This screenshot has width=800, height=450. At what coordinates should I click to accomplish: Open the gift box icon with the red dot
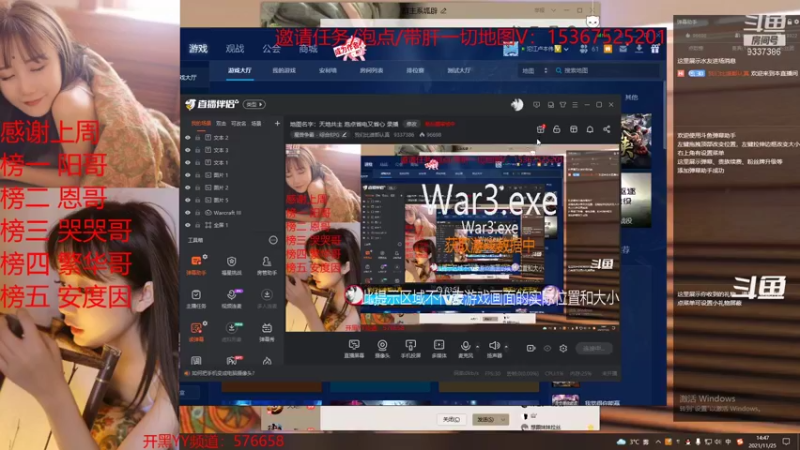[x=540, y=129]
